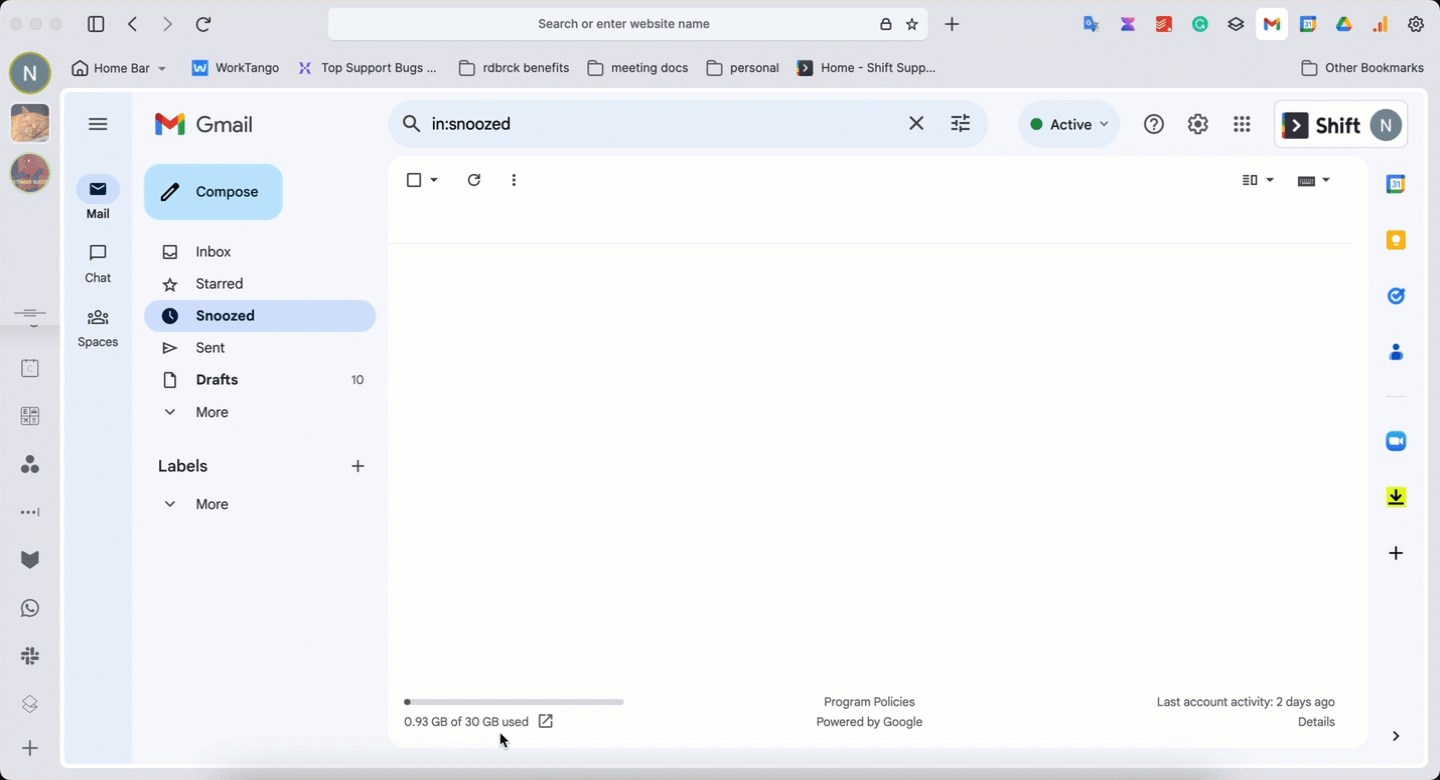Click the Compose button
The image size is (1440, 780).
click(x=213, y=192)
